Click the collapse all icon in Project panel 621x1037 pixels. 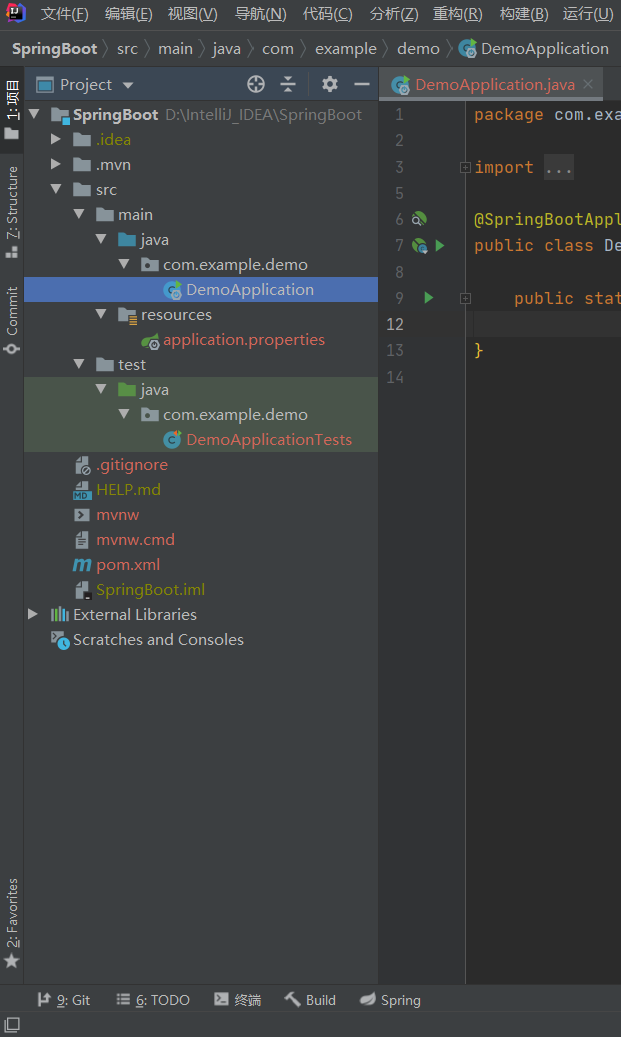pyautogui.click(x=288, y=84)
